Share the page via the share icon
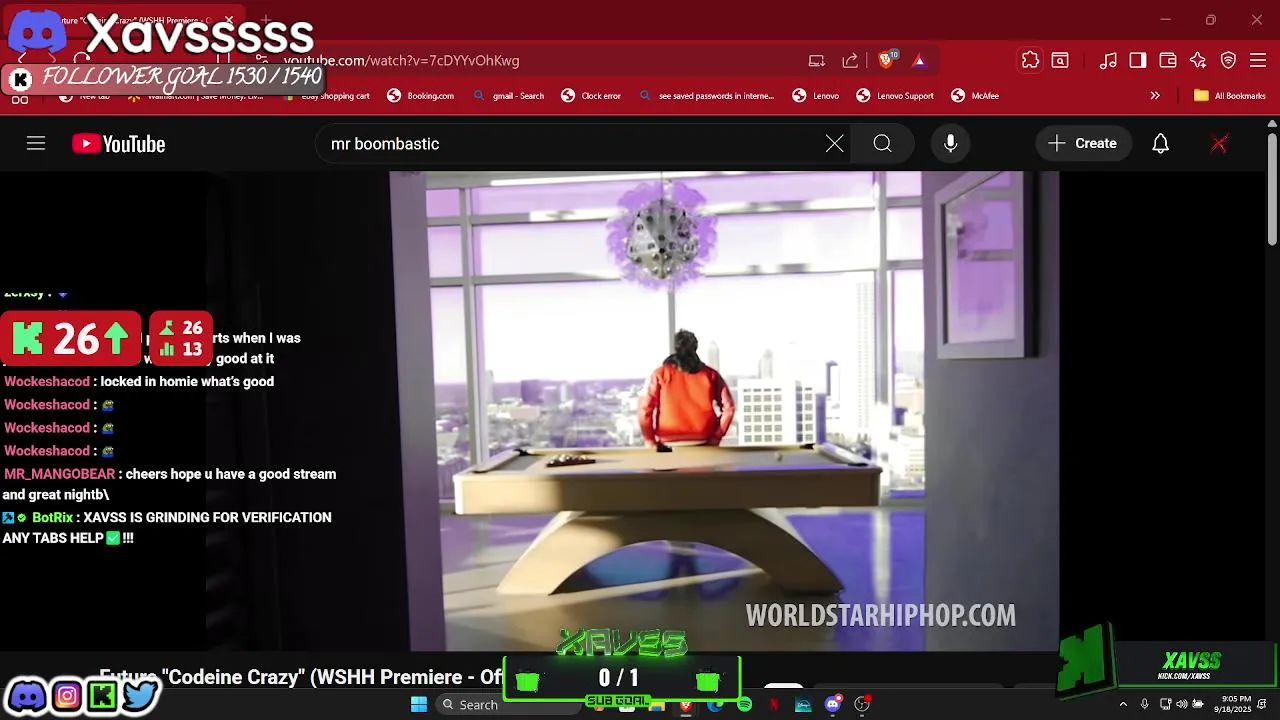The height and width of the screenshot is (720, 1280). click(850, 61)
